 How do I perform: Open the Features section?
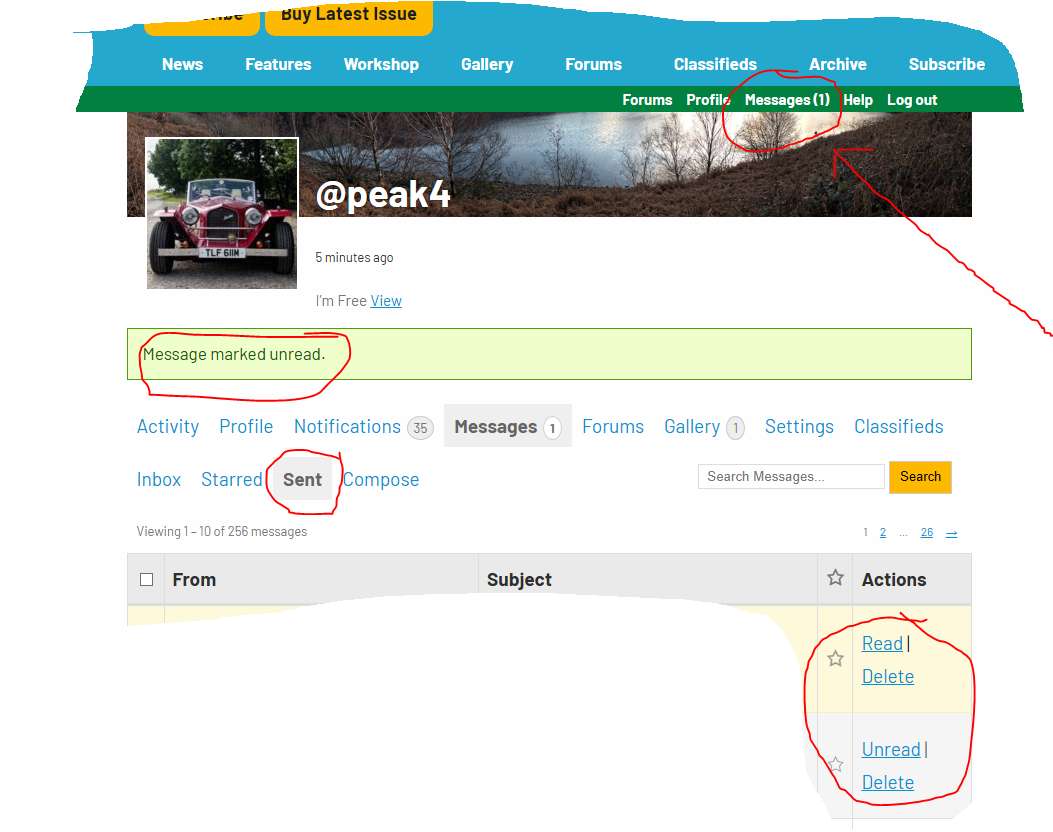[278, 64]
